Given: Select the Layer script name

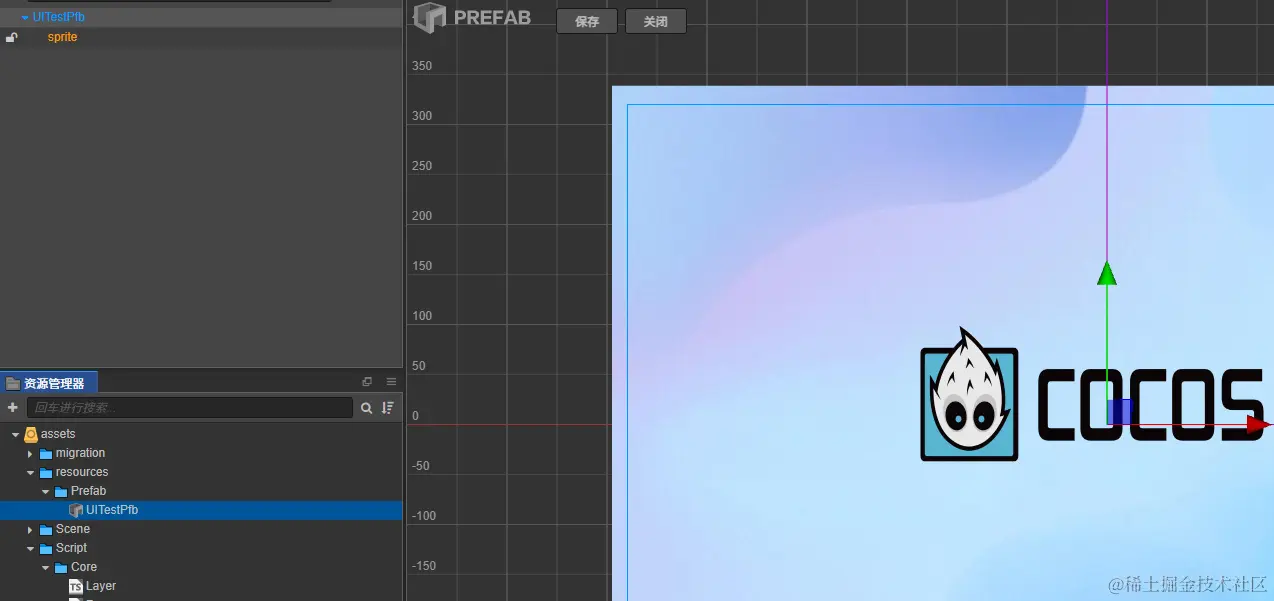Looking at the screenshot, I should [101, 586].
